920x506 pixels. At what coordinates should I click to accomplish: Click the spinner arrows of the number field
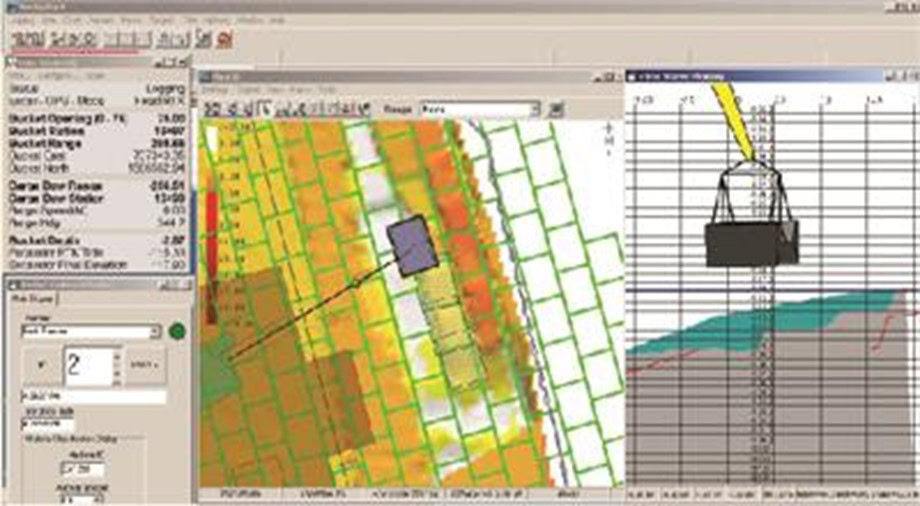116,367
